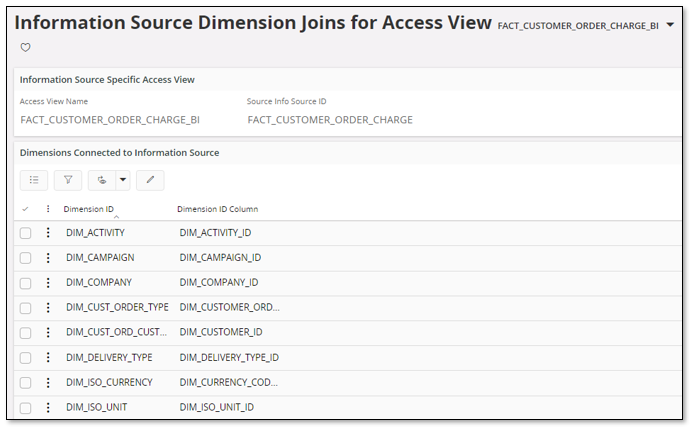Tick the DIM_ISO_UNIT row checkbox

[26, 408]
